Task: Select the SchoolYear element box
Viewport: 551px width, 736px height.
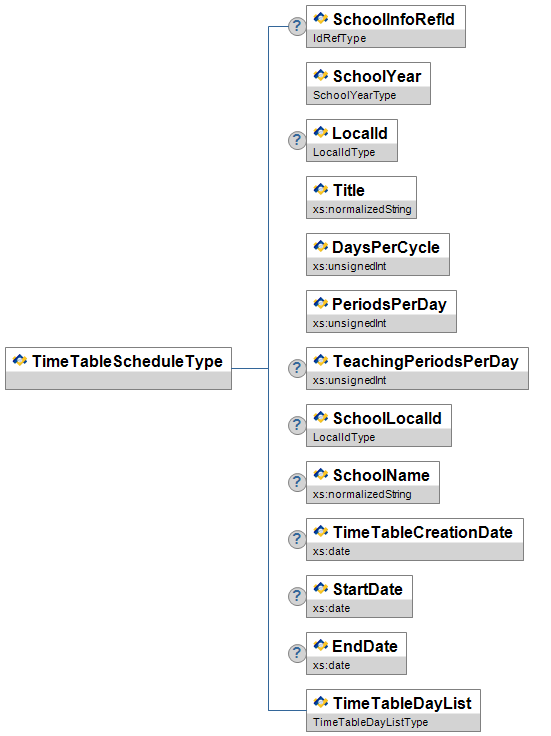Action: pos(368,84)
